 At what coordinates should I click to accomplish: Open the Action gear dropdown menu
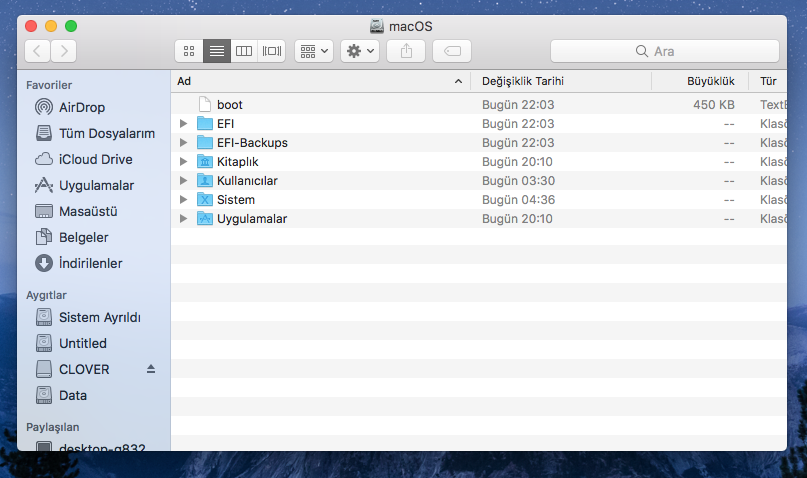[360, 51]
